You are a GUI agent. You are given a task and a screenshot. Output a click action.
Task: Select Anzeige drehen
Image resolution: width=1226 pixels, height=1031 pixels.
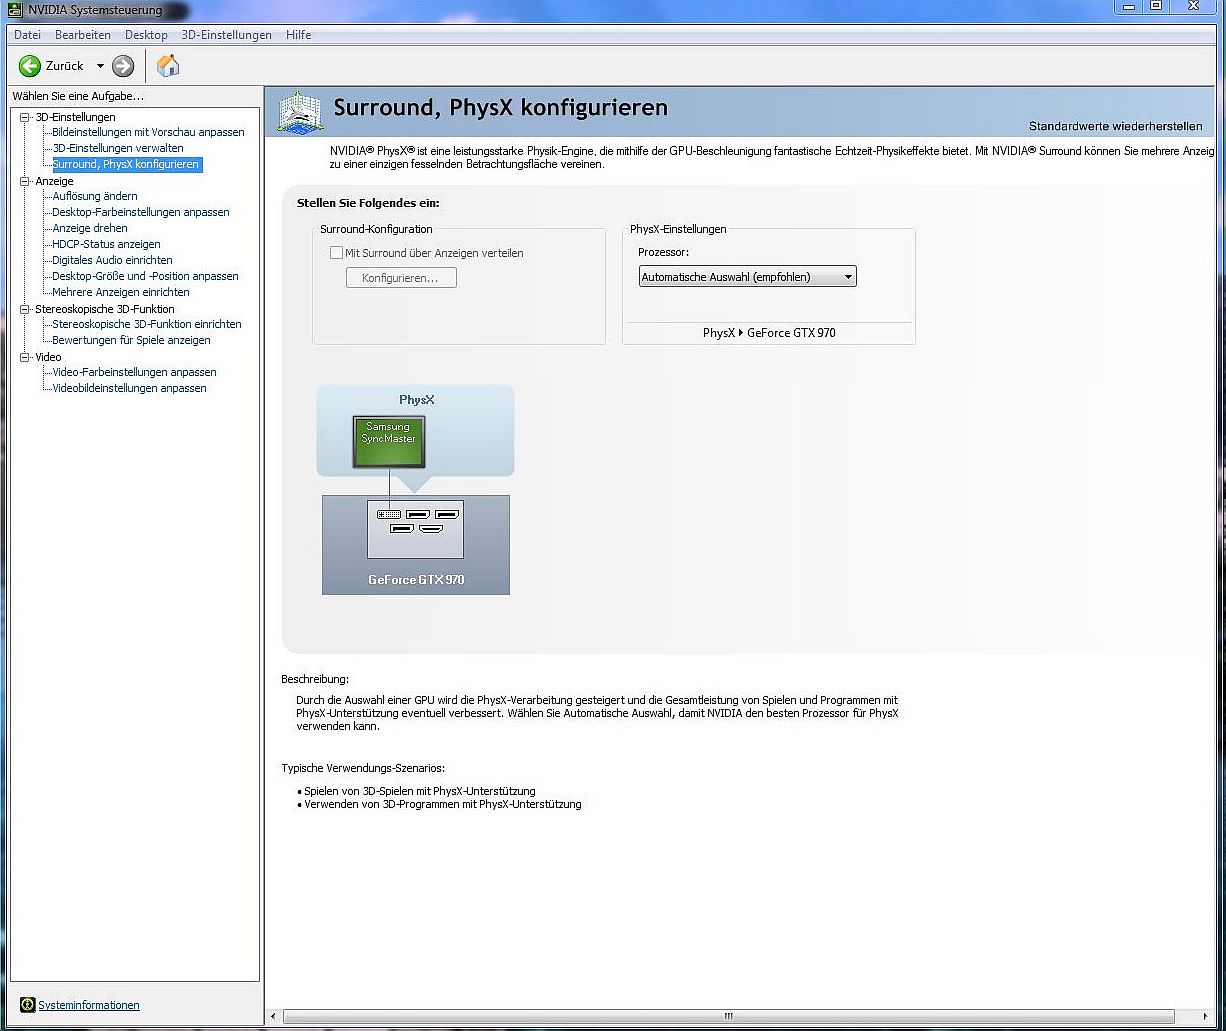pos(90,228)
